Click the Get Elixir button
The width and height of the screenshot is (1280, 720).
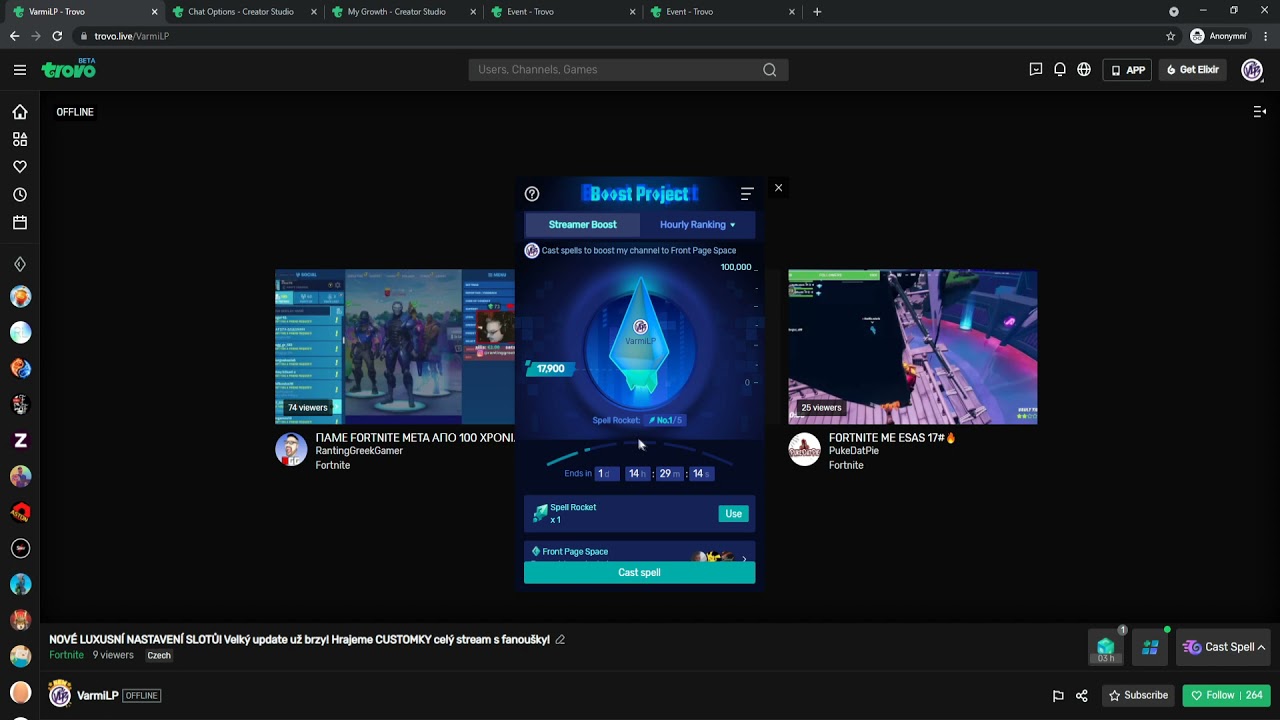(x=1193, y=70)
